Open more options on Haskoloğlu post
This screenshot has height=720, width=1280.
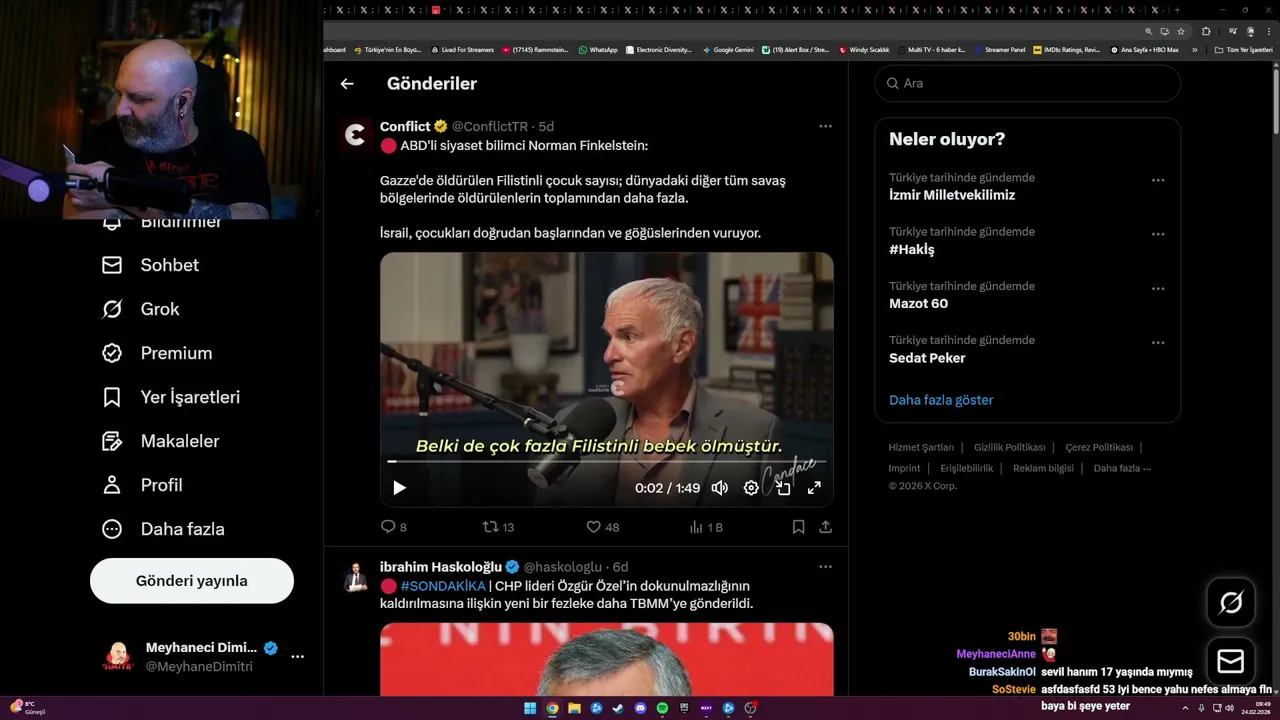point(825,566)
